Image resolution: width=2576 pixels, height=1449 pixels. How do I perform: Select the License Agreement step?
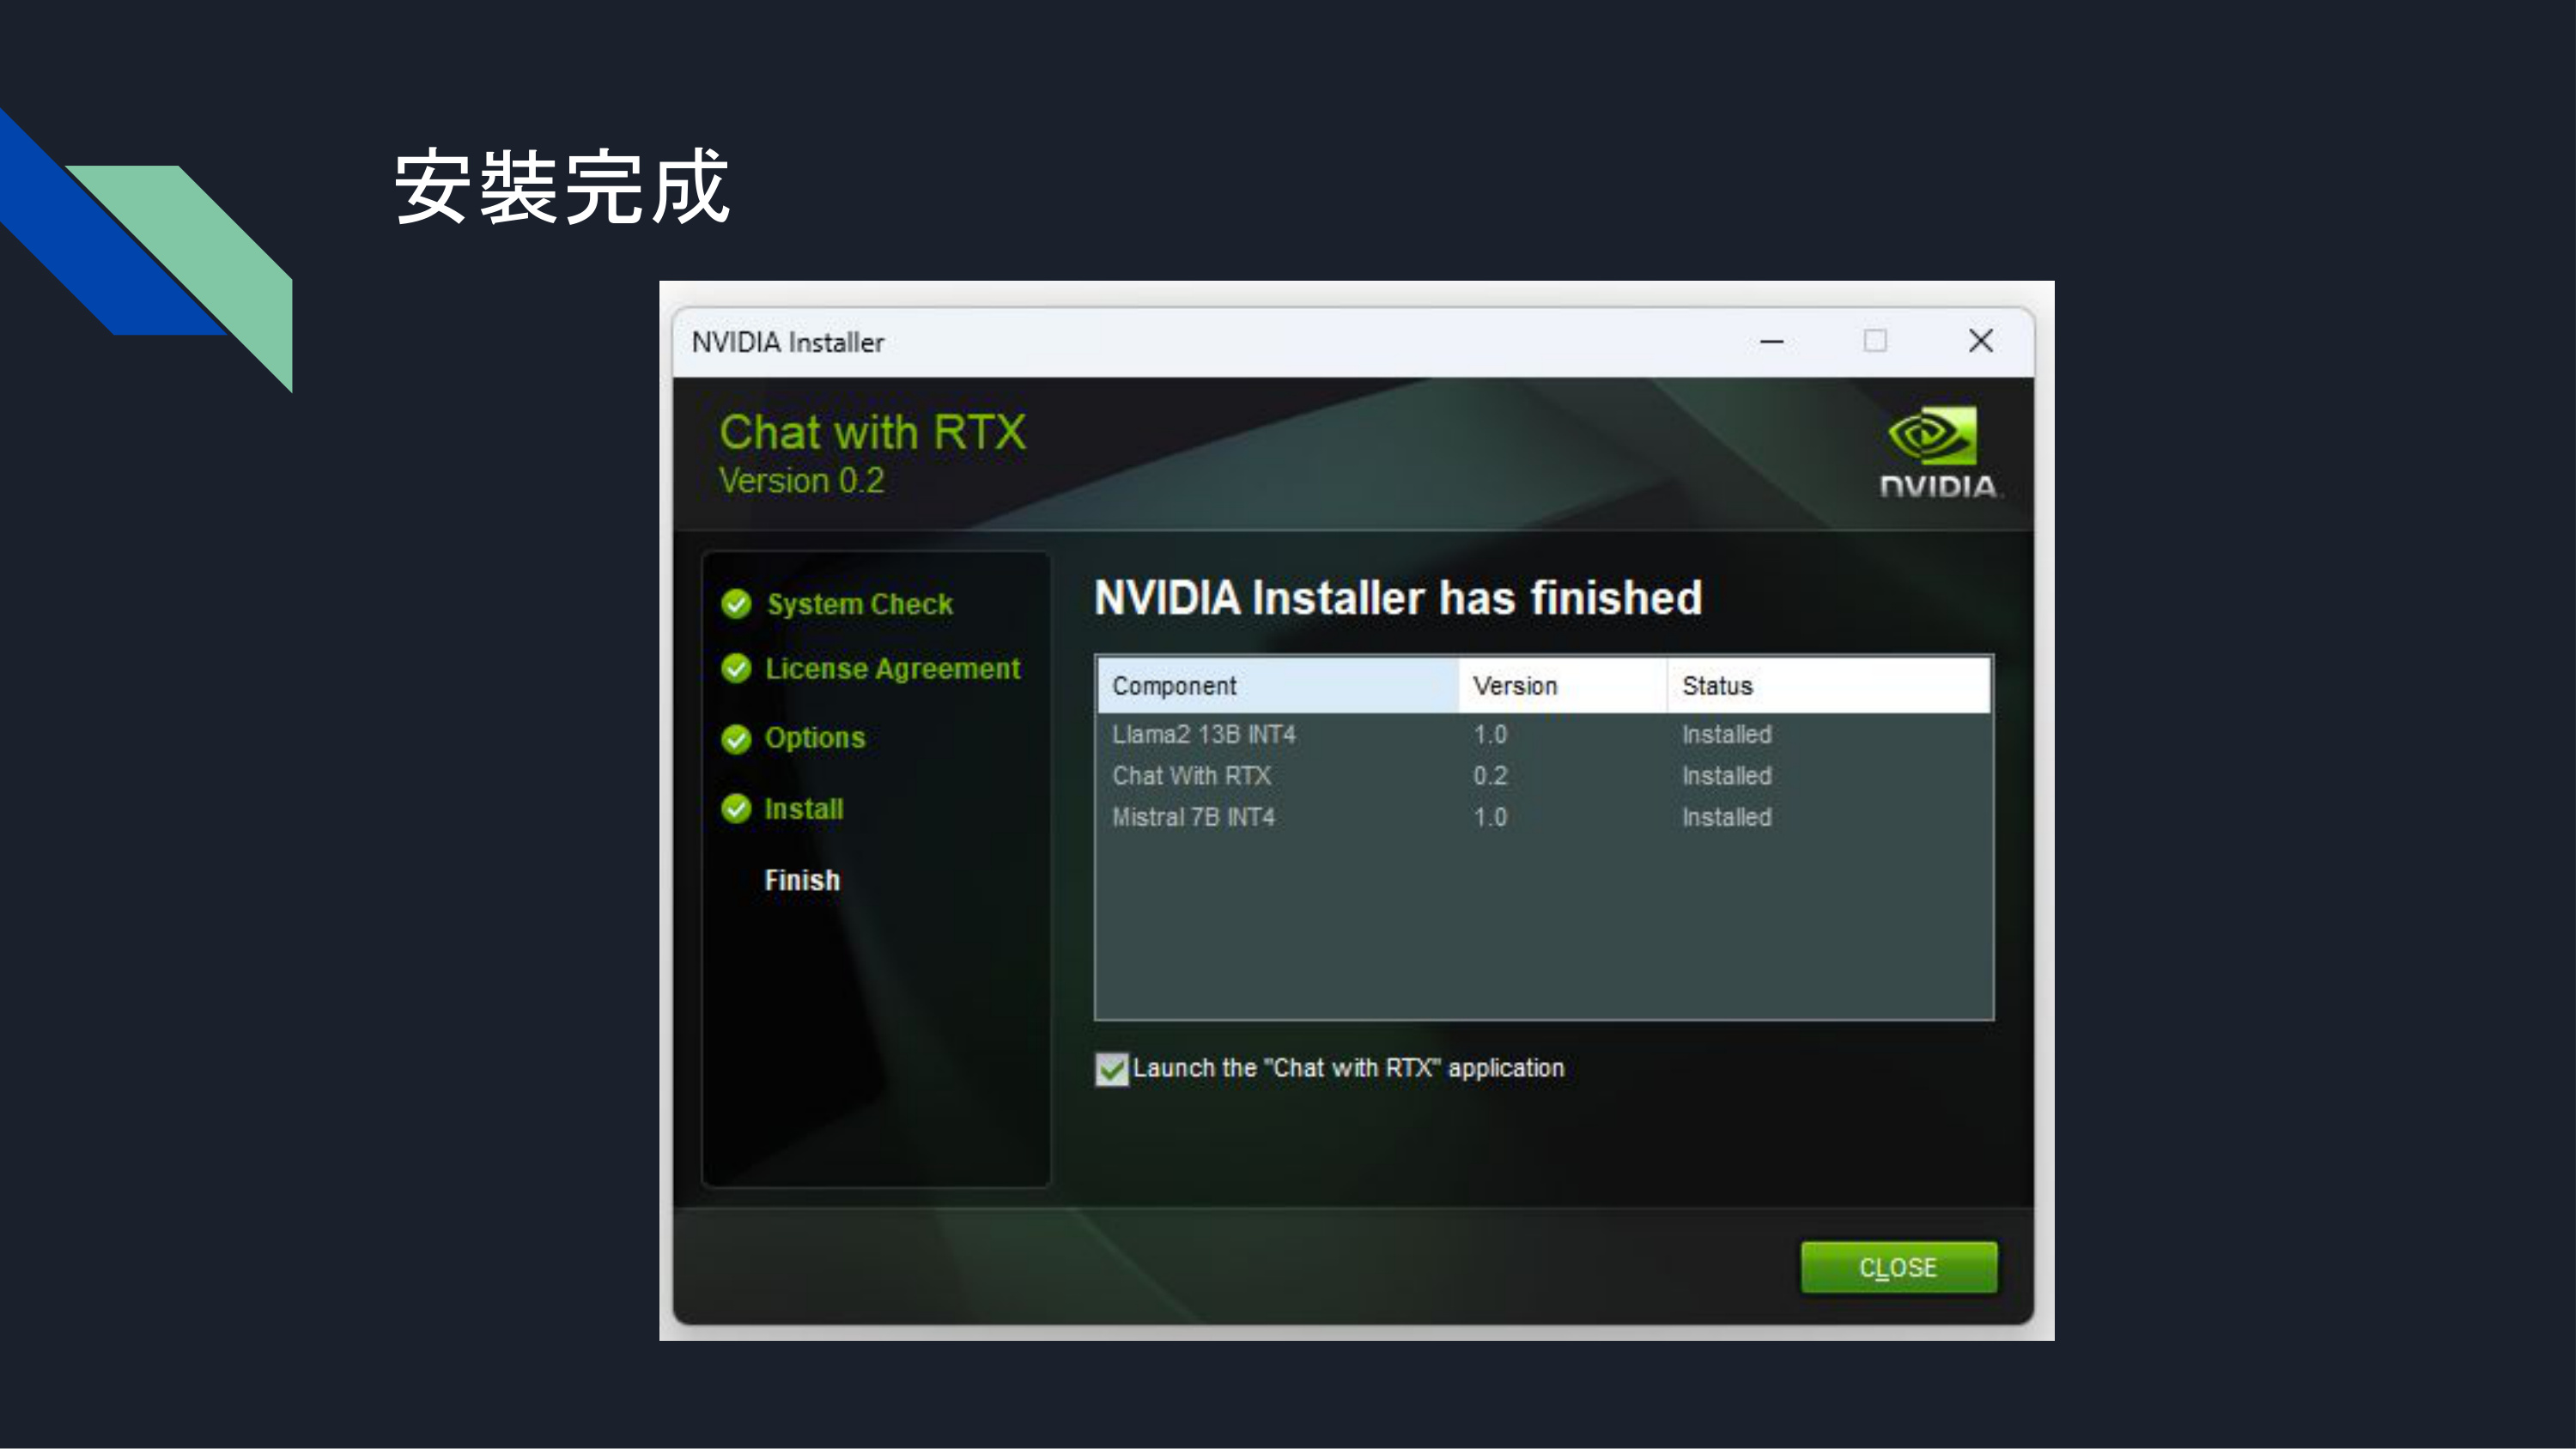(892, 668)
